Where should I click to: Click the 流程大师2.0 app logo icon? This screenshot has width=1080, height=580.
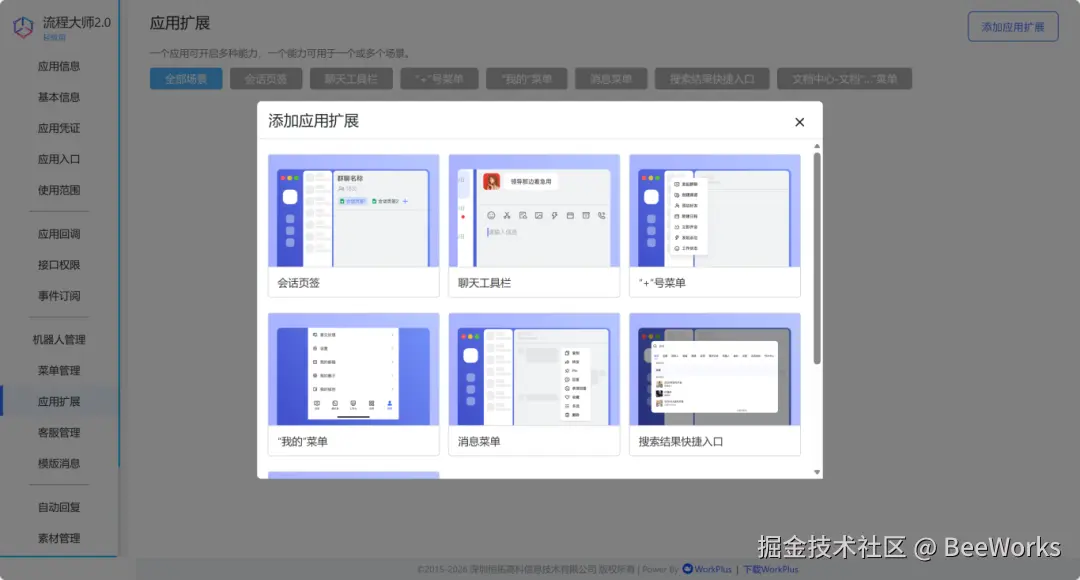[22, 26]
